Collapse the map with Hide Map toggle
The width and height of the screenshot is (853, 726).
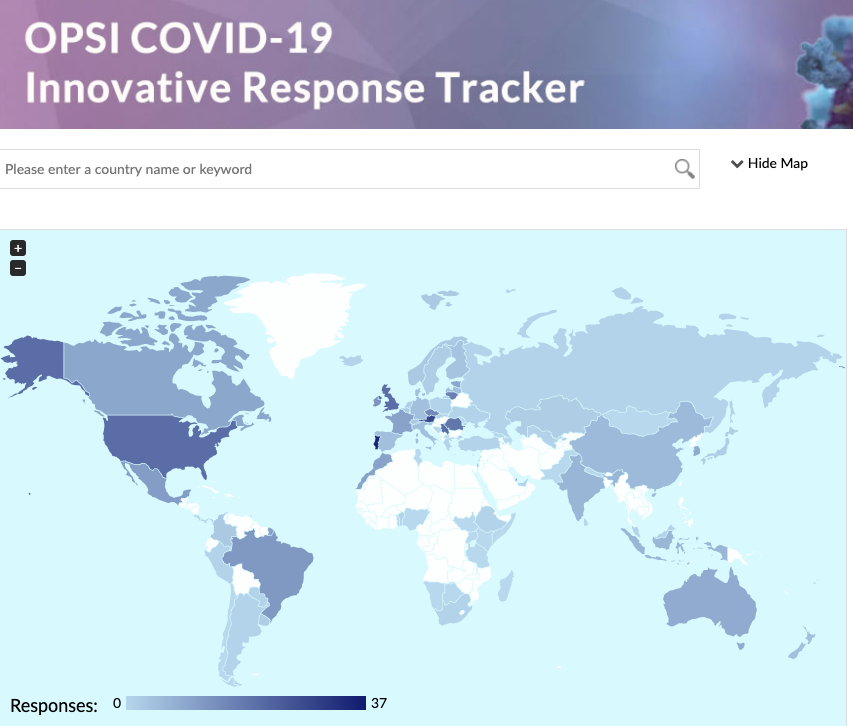click(769, 163)
